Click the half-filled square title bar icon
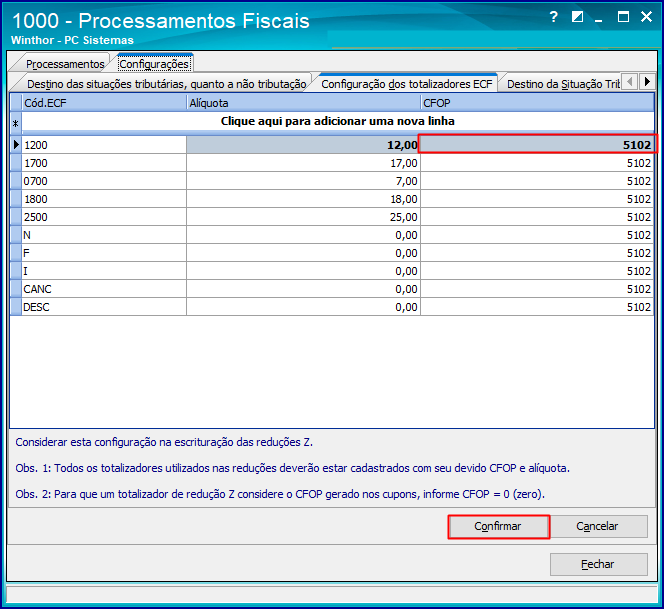Viewport: 664px width, 609px height. 577,17
